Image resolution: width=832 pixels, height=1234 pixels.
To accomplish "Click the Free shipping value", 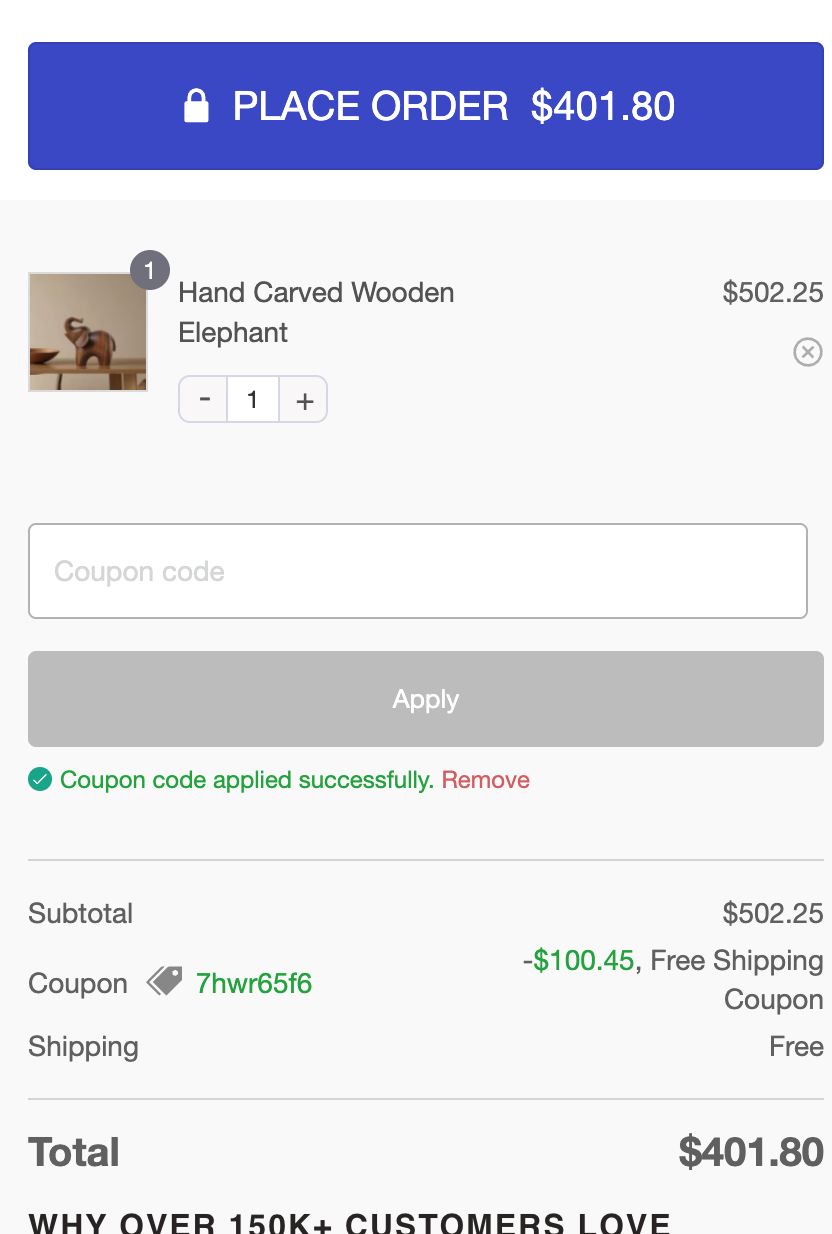I will click(x=796, y=1047).
